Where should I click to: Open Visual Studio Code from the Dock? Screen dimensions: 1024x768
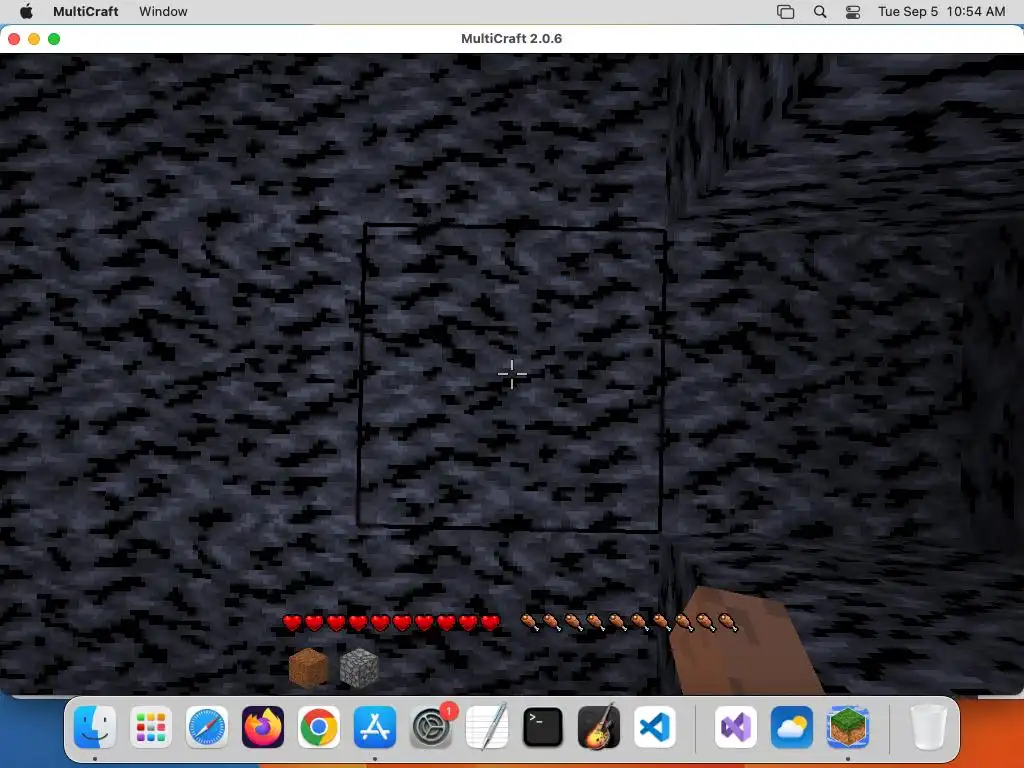pyautogui.click(x=654, y=727)
